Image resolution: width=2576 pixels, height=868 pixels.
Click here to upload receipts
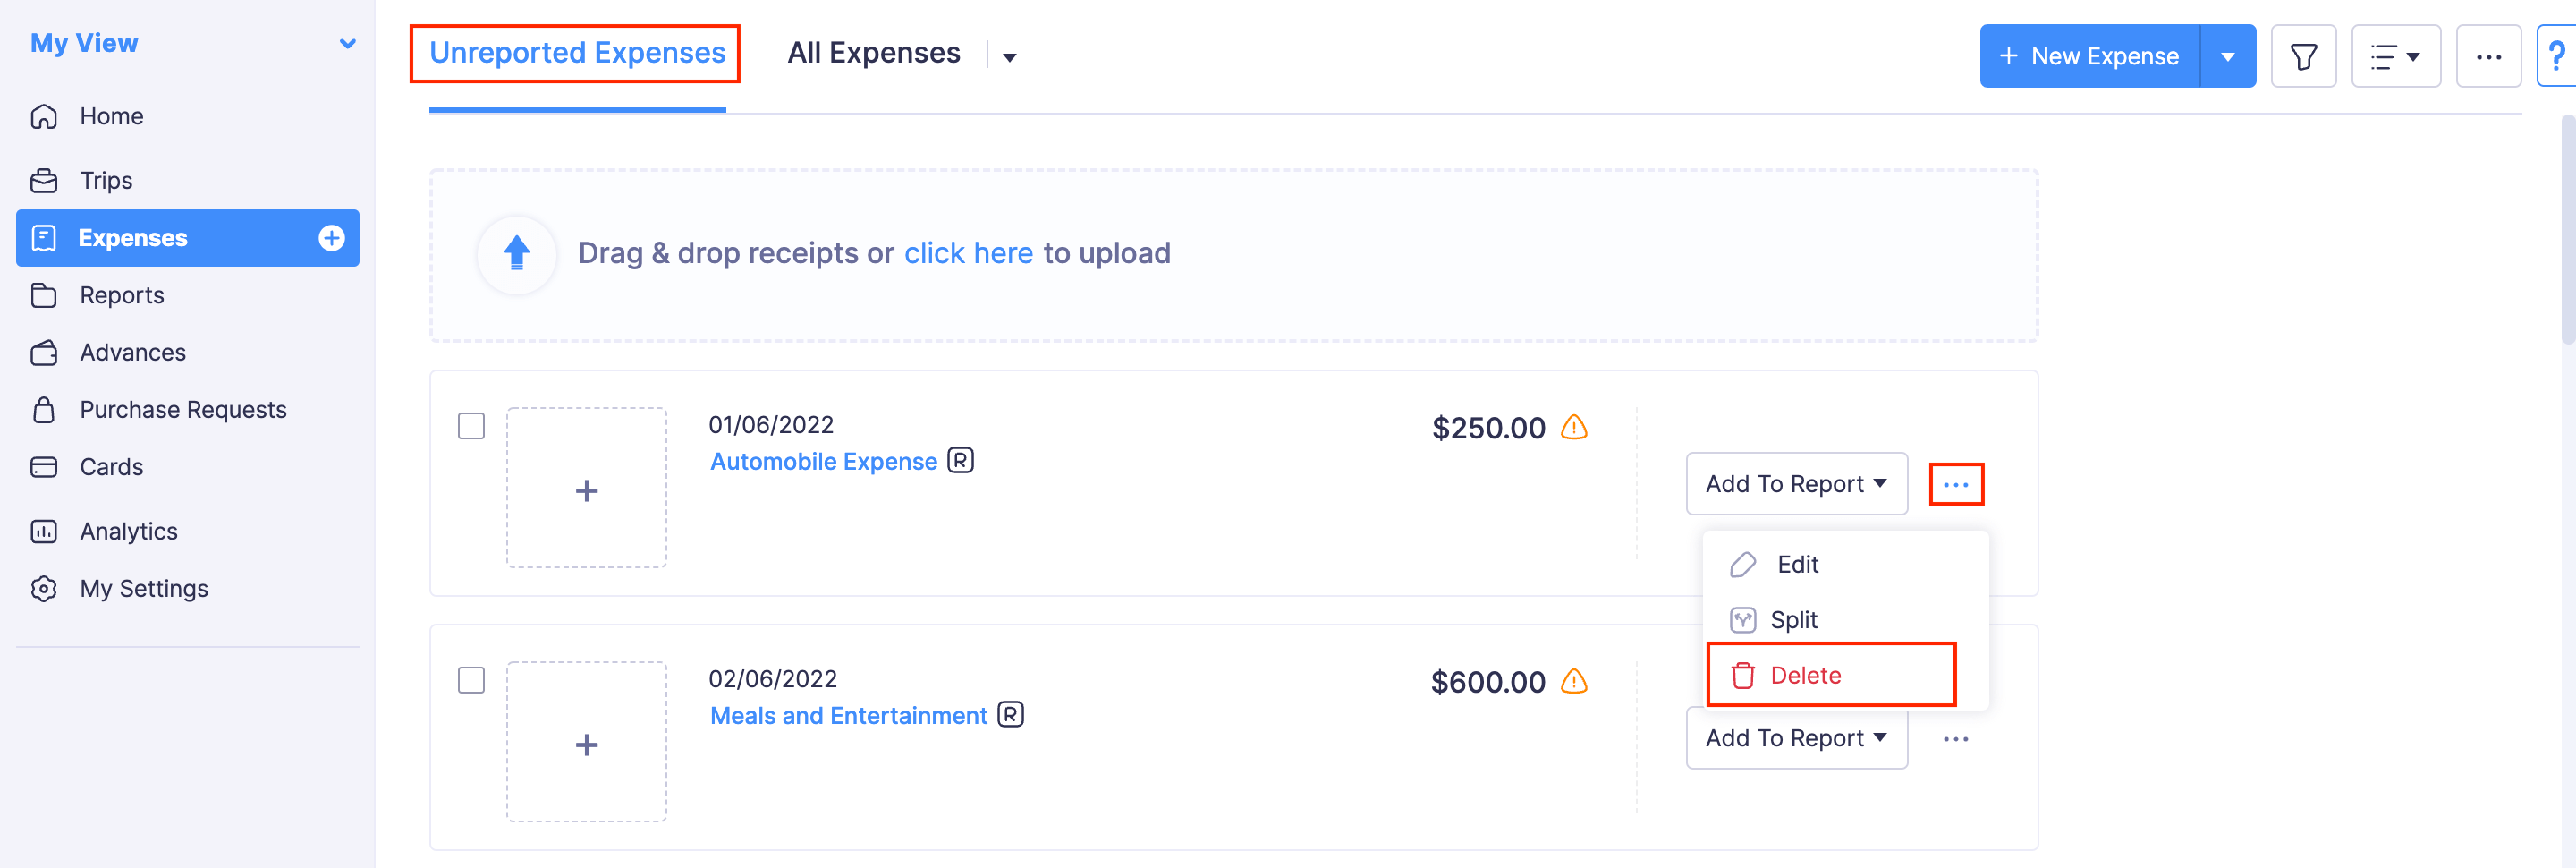[x=969, y=253]
